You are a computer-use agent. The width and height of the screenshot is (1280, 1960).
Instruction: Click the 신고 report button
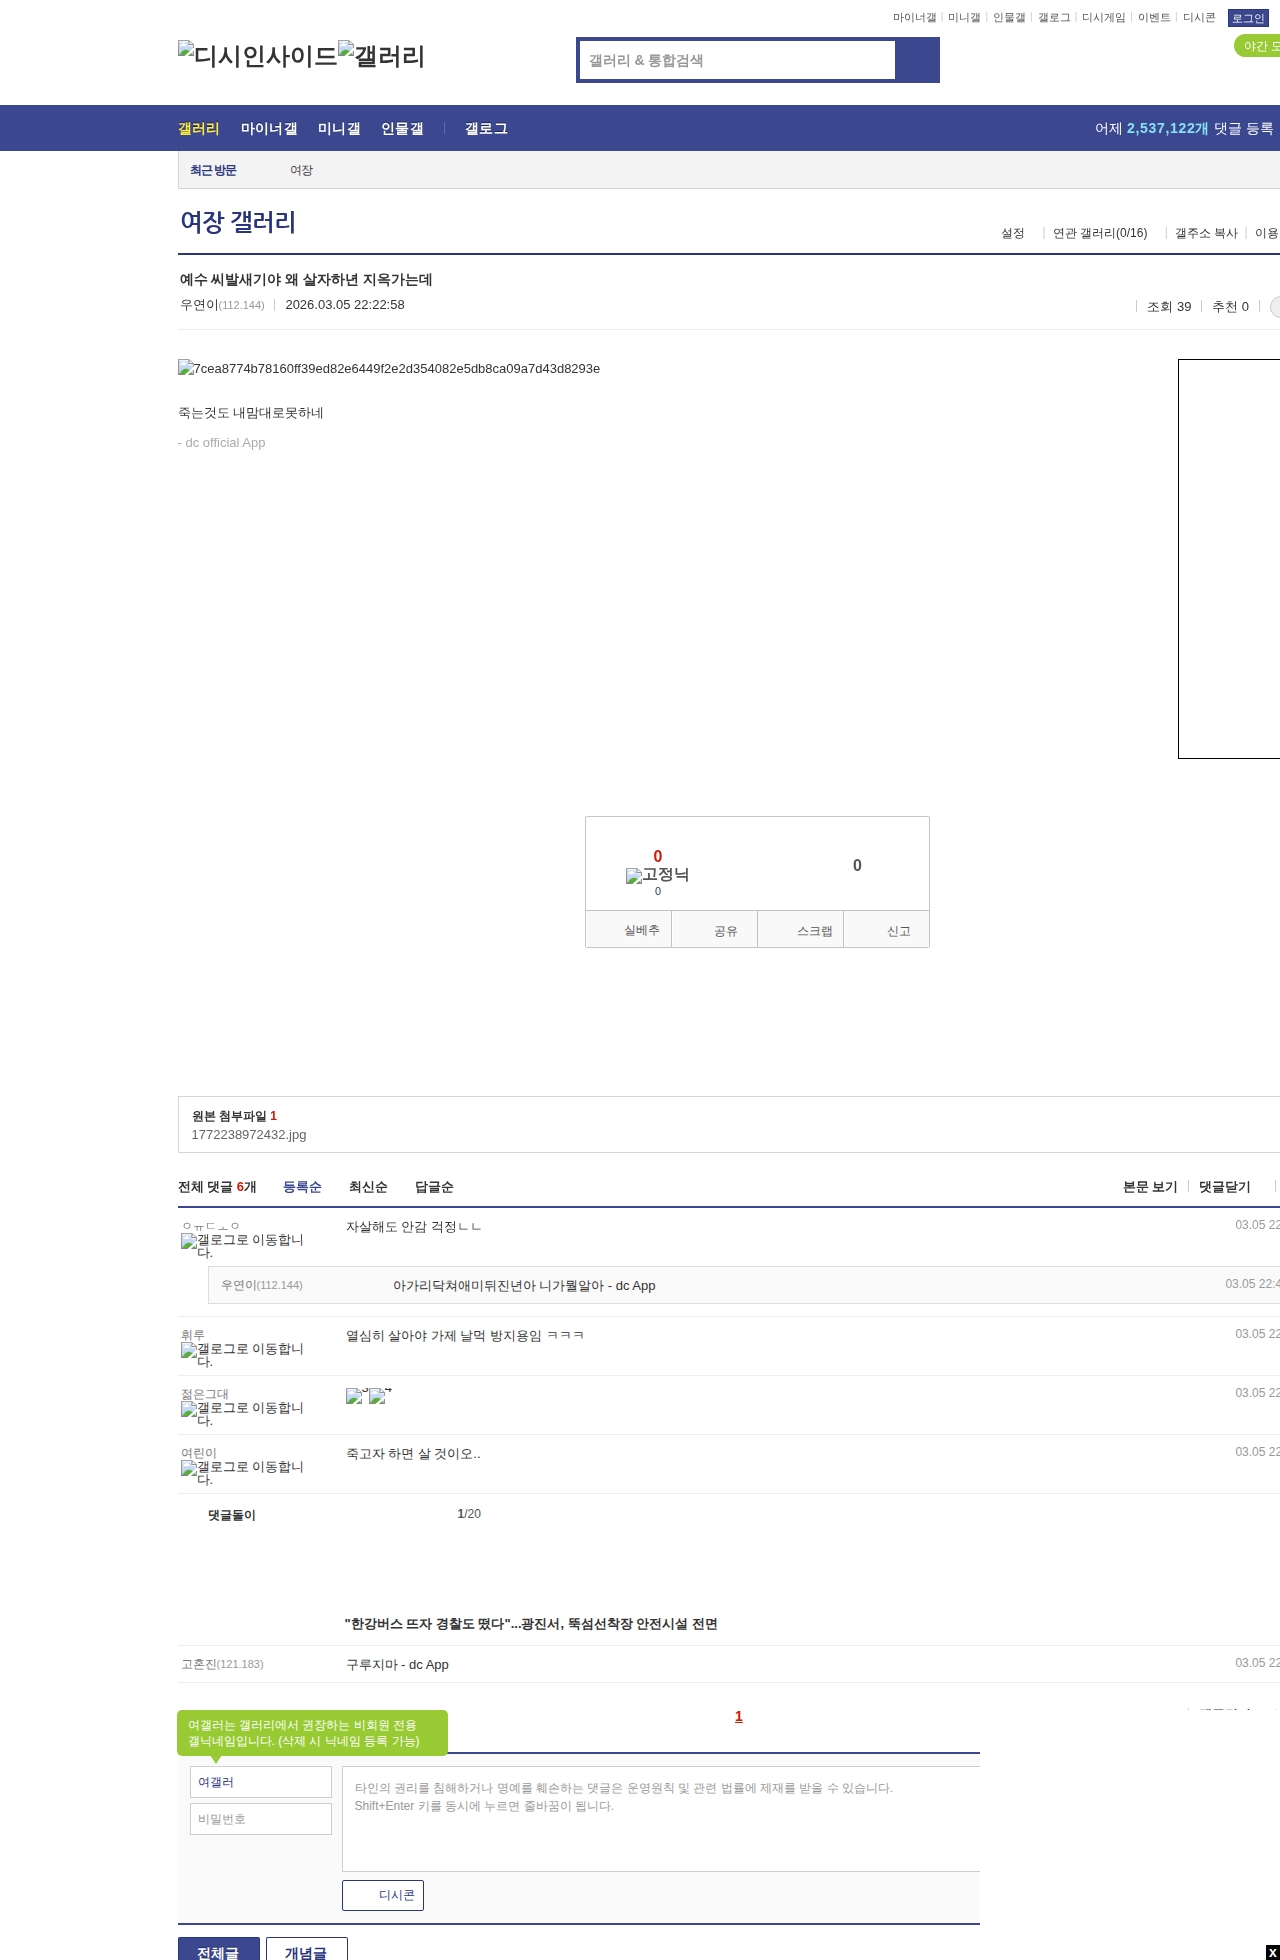tap(897, 931)
